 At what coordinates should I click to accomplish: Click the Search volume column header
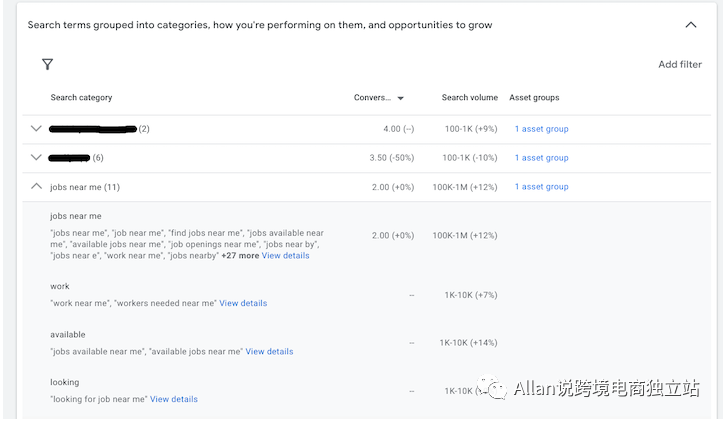click(469, 98)
